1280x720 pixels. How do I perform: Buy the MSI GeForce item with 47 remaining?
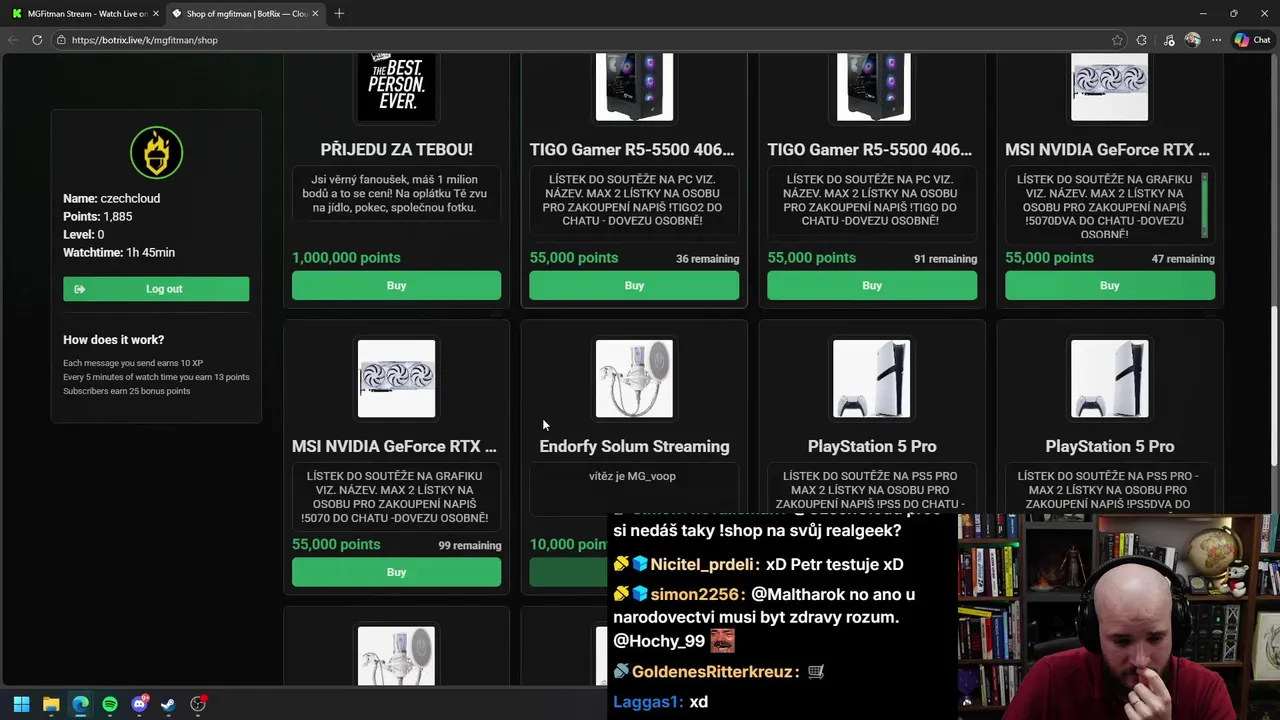[1110, 286]
